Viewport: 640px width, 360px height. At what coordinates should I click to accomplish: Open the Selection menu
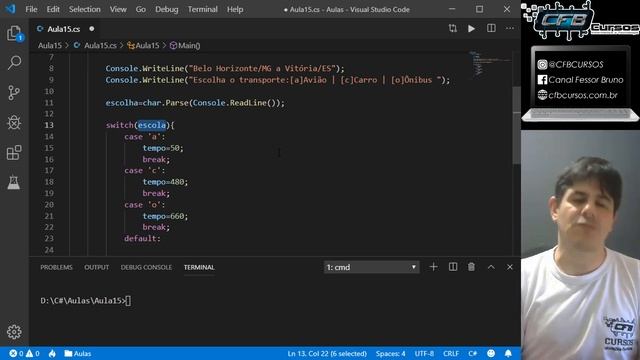(84, 9)
